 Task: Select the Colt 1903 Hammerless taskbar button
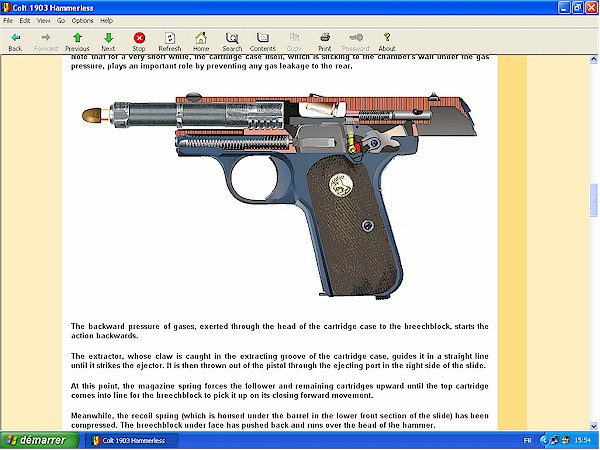click(x=131, y=440)
